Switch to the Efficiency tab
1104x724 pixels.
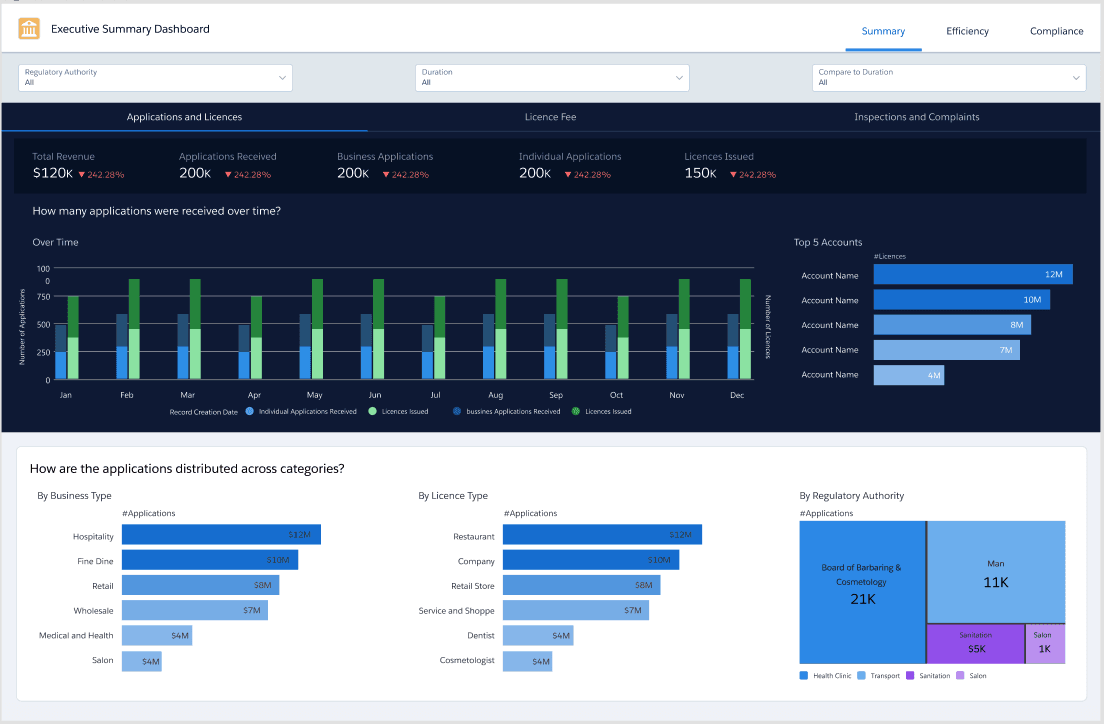point(966,31)
